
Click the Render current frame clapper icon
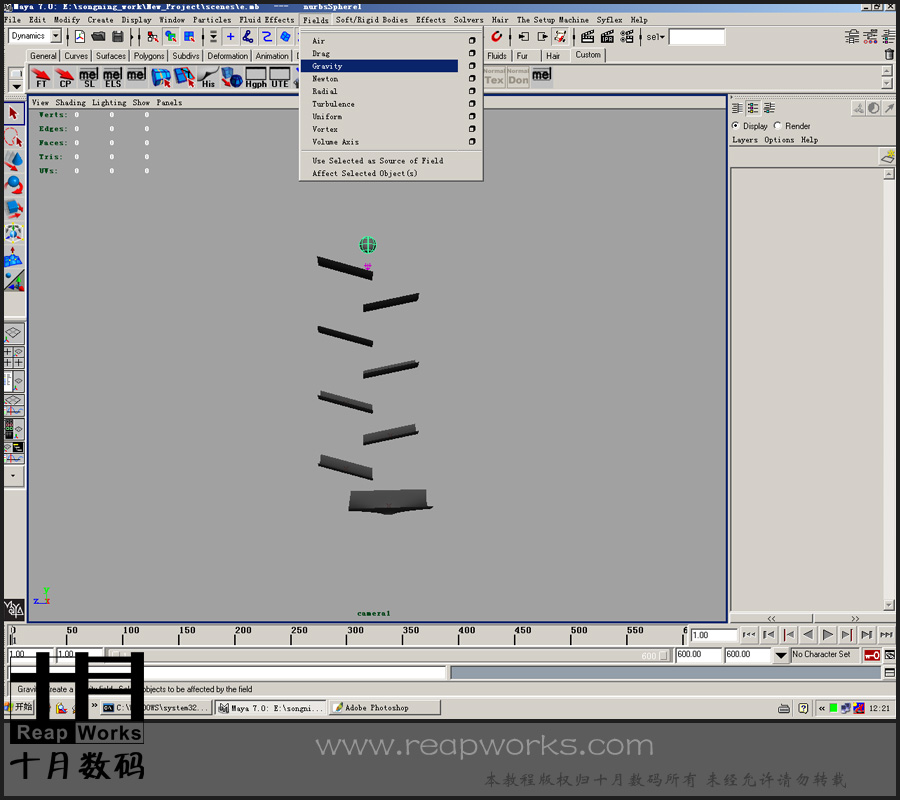coord(587,37)
